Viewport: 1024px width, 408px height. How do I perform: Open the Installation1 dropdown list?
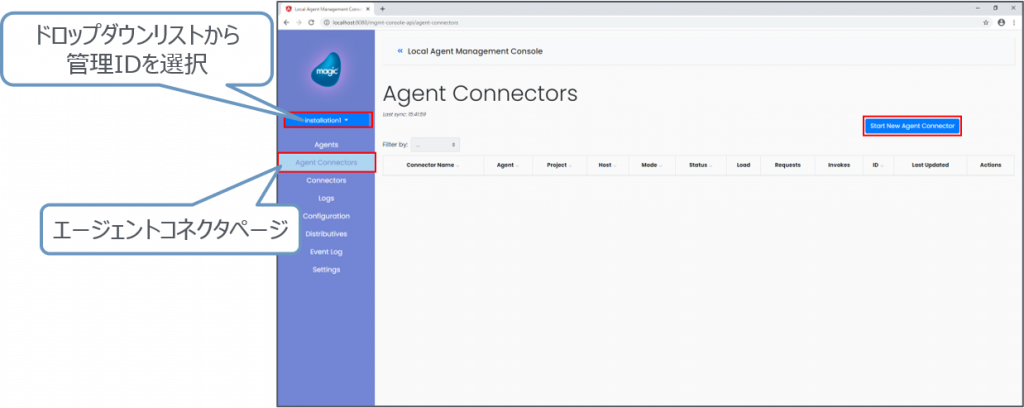click(x=326, y=120)
